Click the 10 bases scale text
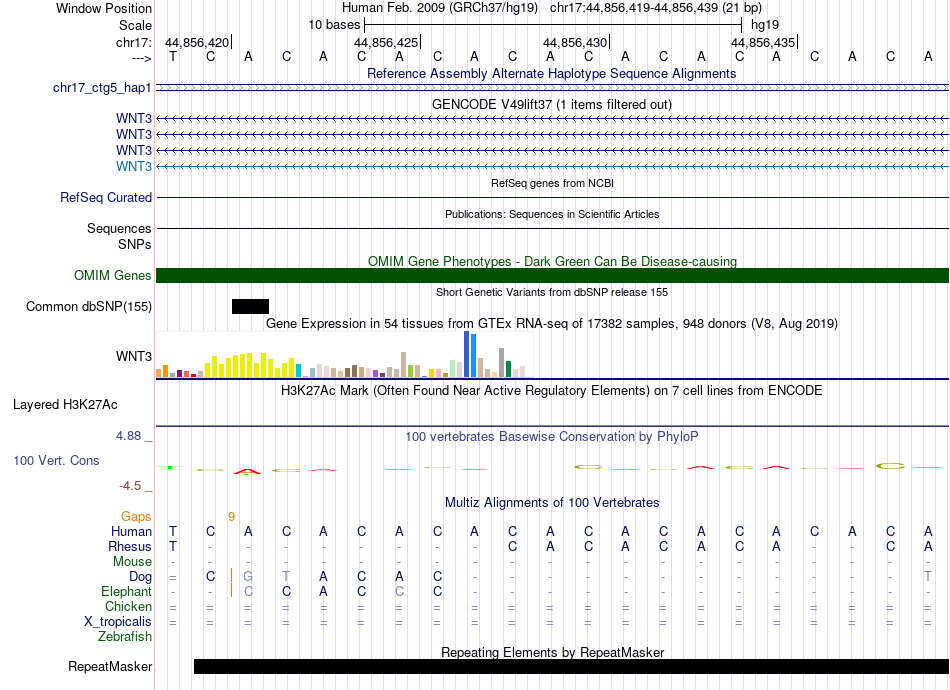 point(334,25)
